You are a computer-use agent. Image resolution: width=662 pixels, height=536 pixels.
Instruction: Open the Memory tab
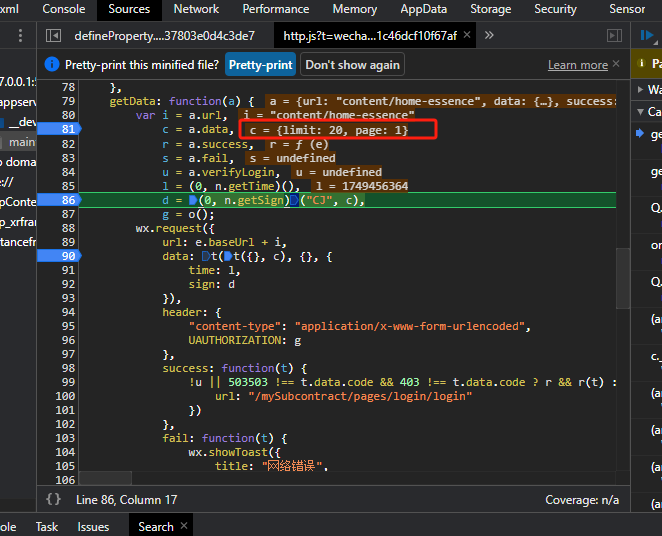(355, 9)
